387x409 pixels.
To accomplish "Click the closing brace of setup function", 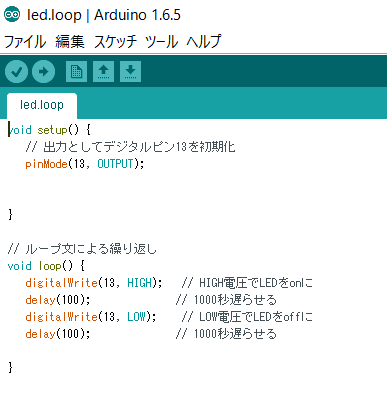I will (x=10, y=214).
